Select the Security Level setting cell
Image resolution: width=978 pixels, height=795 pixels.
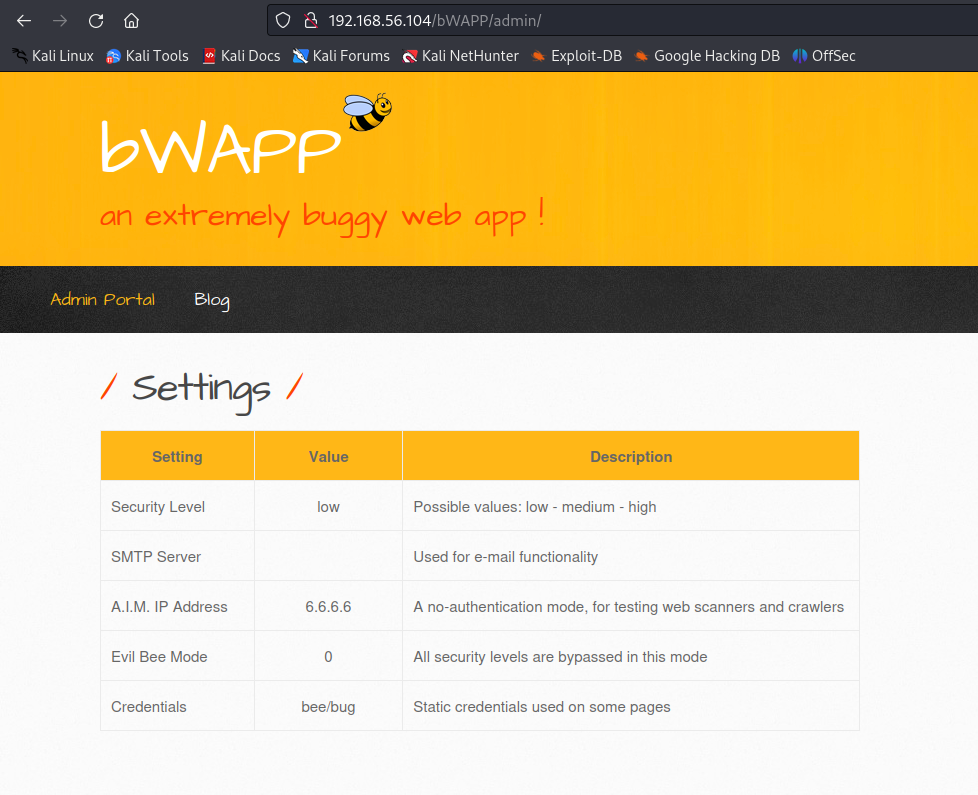[177, 506]
